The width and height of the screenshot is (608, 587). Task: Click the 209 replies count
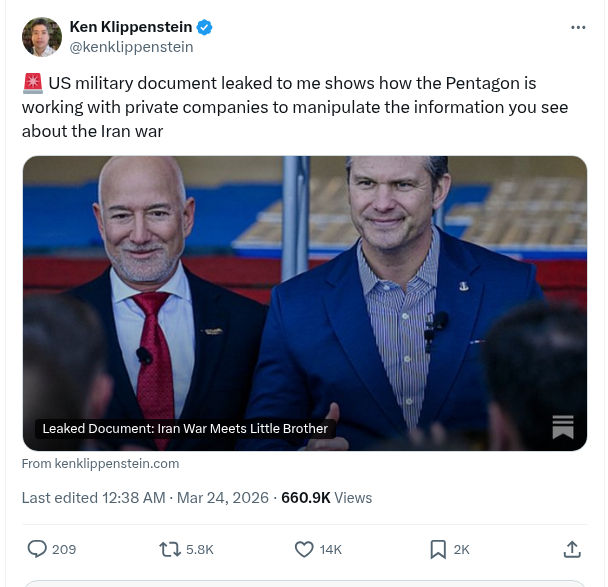64,550
